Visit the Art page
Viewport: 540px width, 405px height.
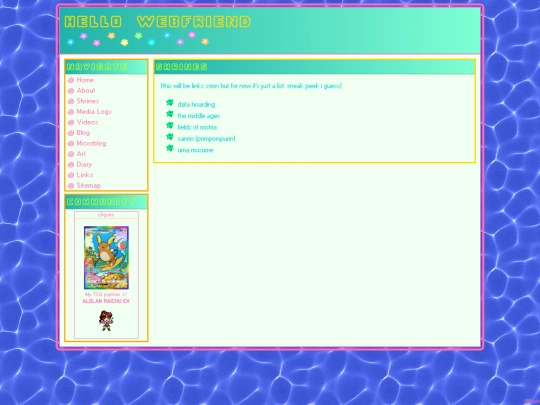(81, 154)
